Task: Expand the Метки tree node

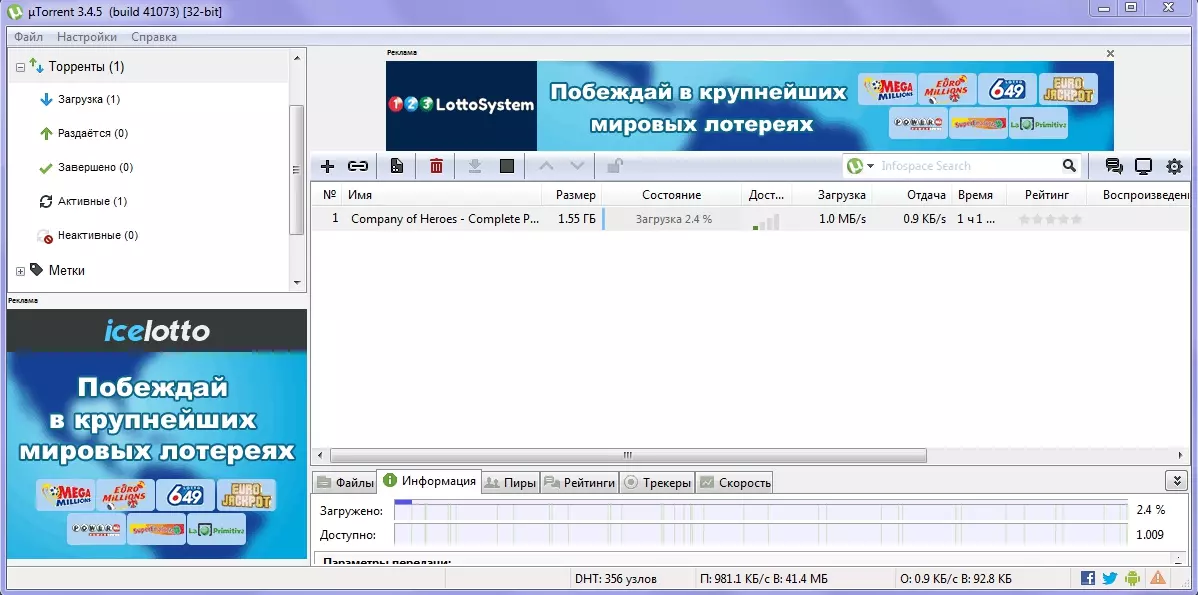Action: pos(21,271)
